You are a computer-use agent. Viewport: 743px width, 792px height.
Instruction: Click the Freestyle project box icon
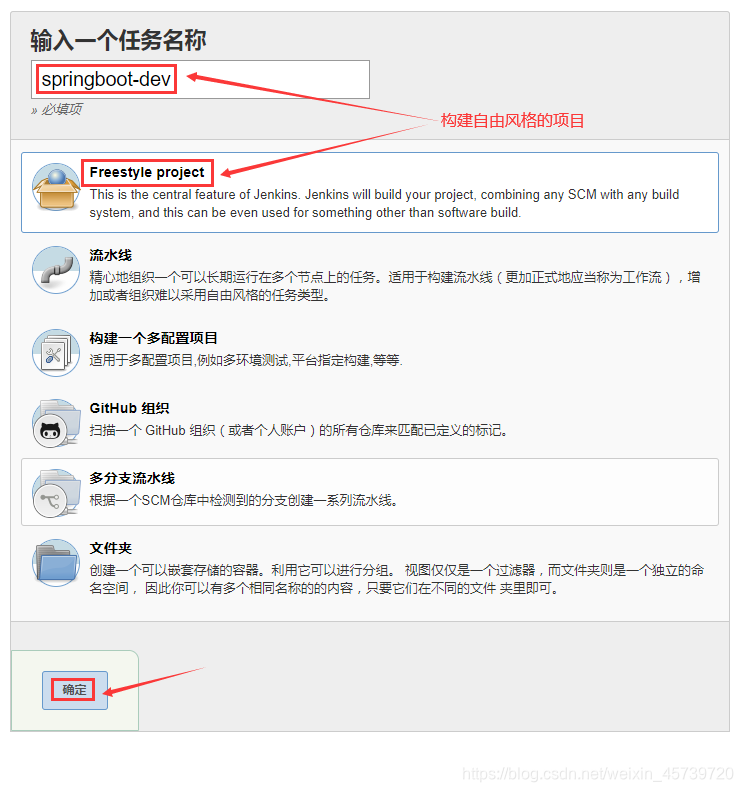pyautogui.click(x=56, y=186)
